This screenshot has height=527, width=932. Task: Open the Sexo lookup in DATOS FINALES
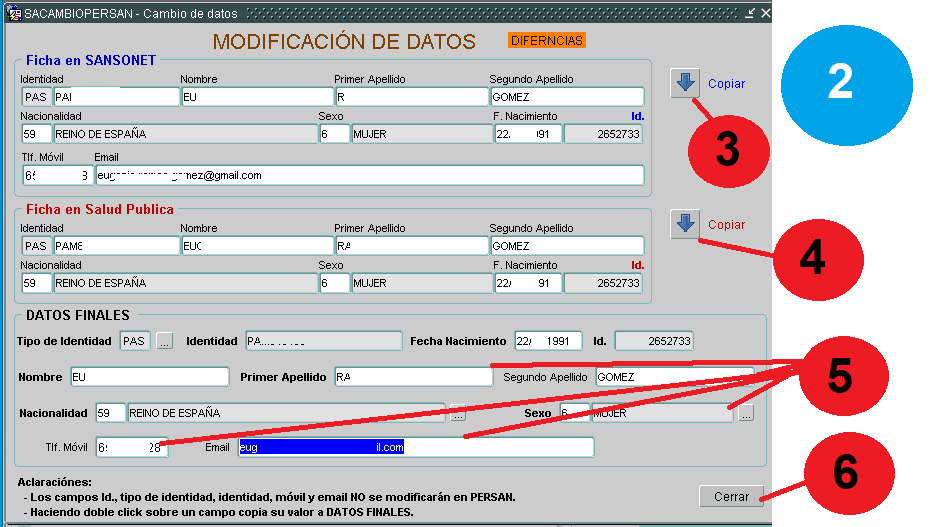746,412
